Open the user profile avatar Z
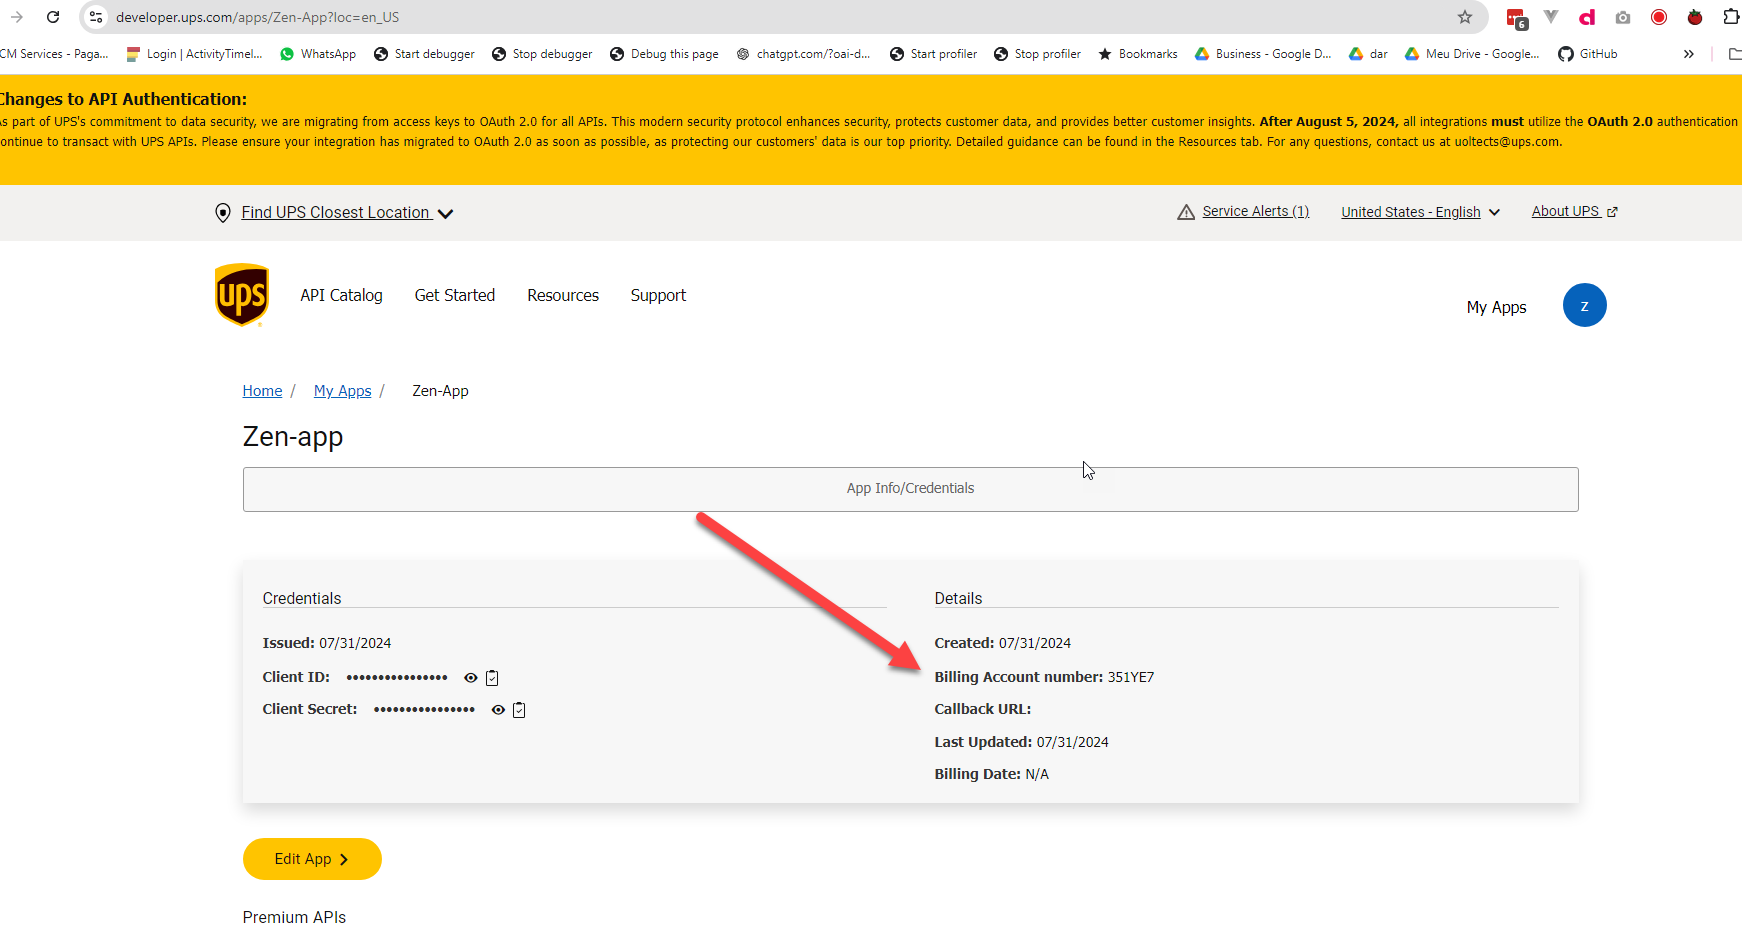 pyautogui.click(x=1584, y=305)
